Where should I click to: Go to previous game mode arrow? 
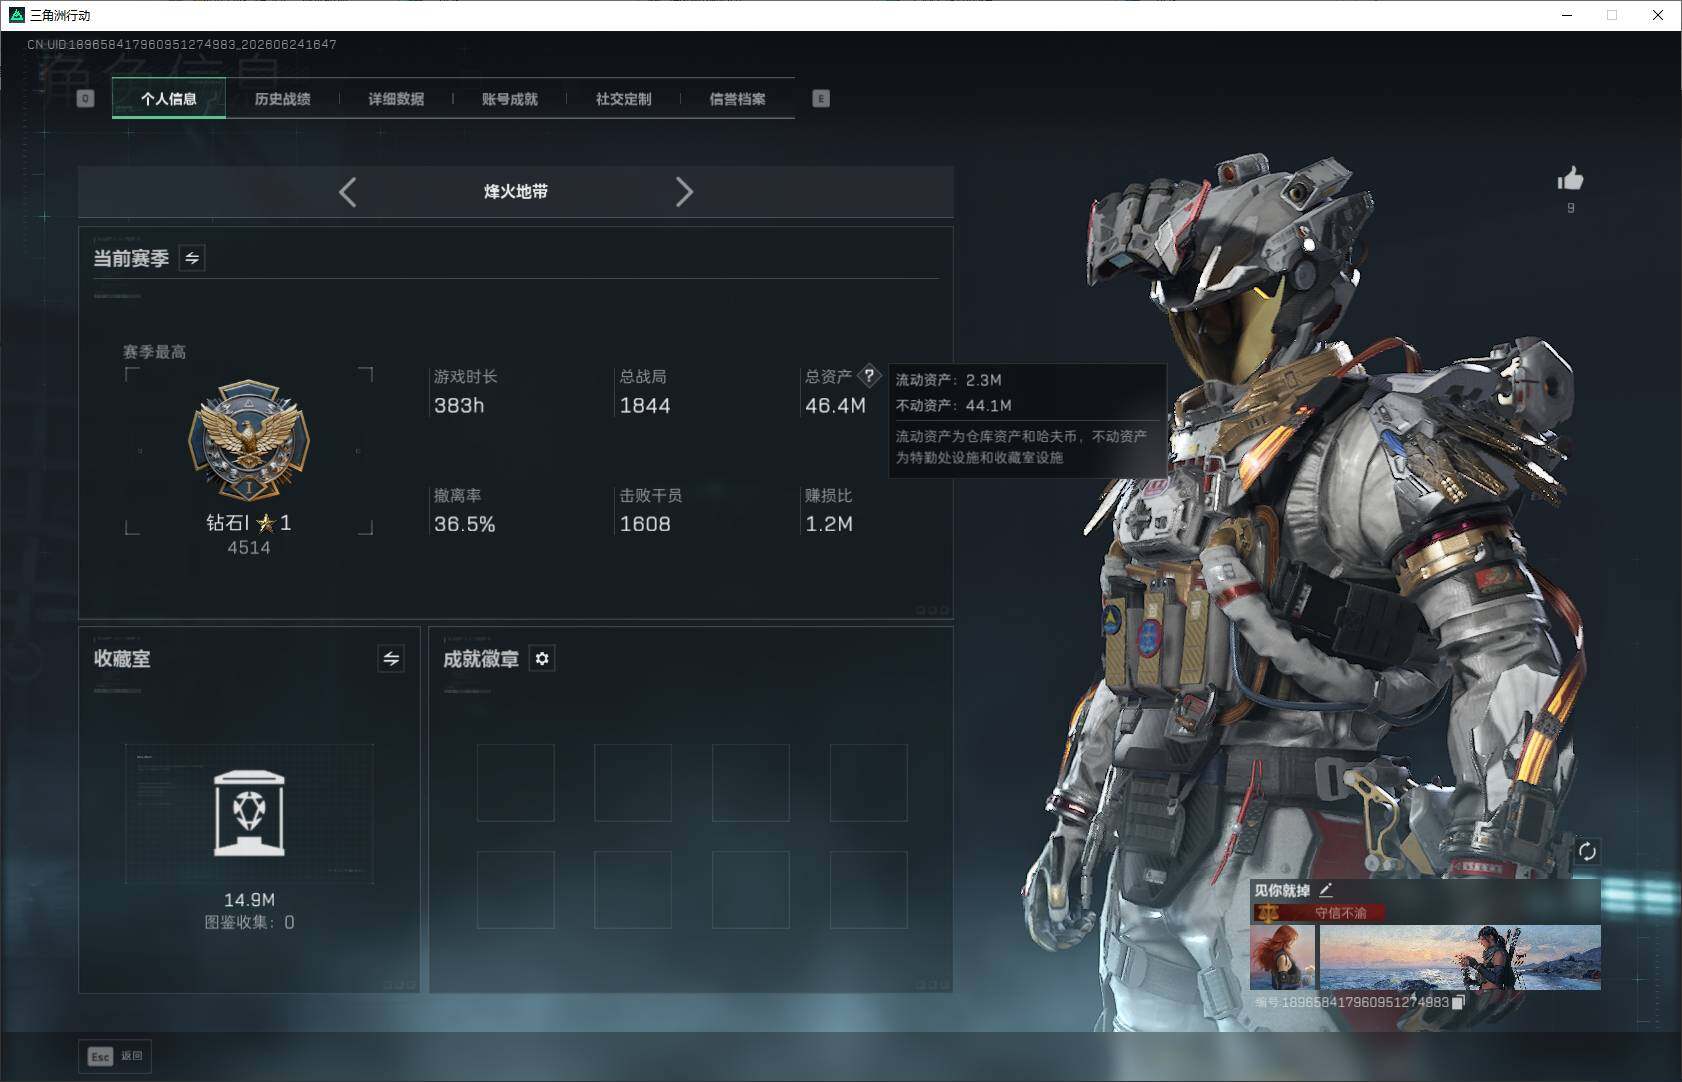click(x=347, y=192)
